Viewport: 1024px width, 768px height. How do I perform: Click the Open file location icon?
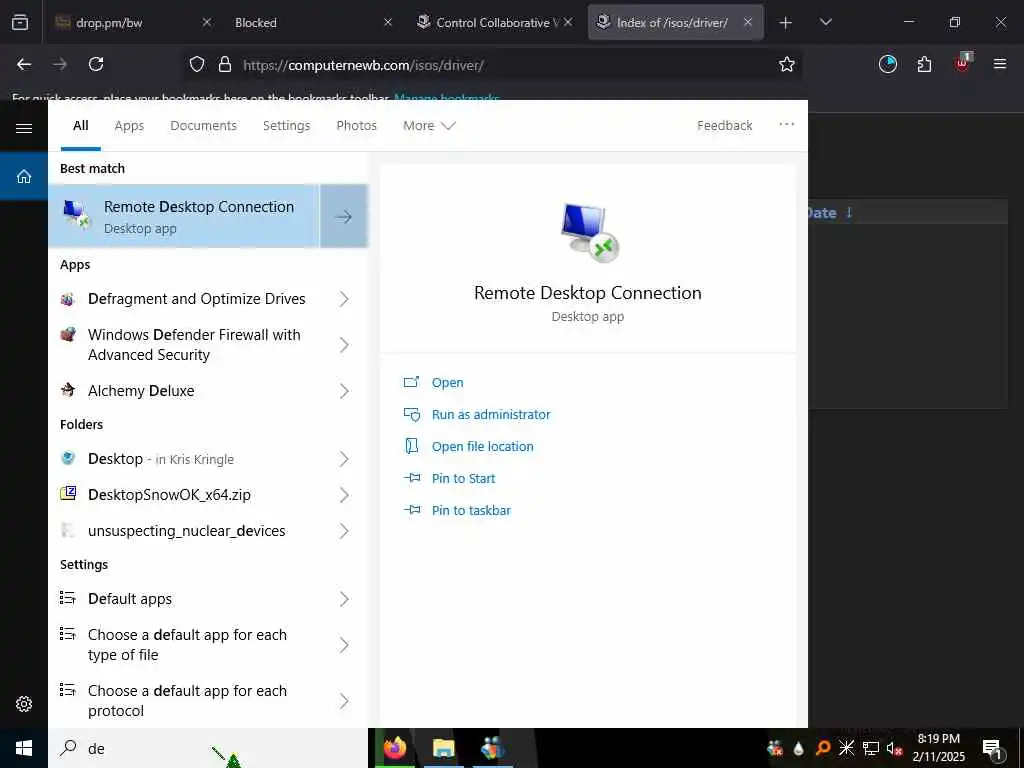tap(411, 446)
